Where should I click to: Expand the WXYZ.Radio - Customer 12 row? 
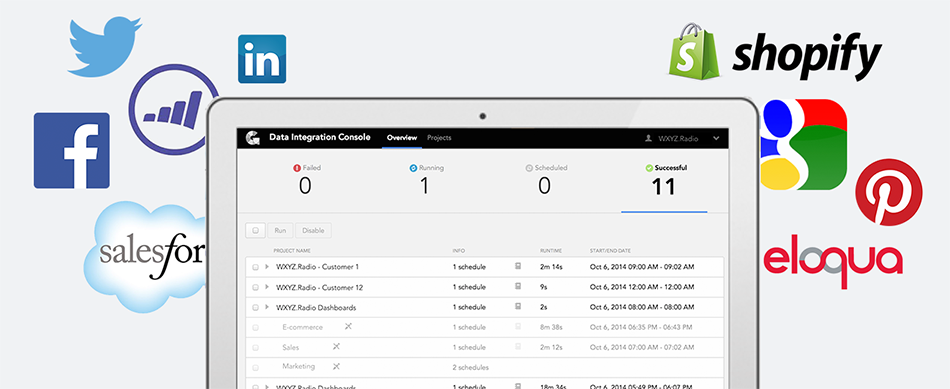[x=267, y=287]
